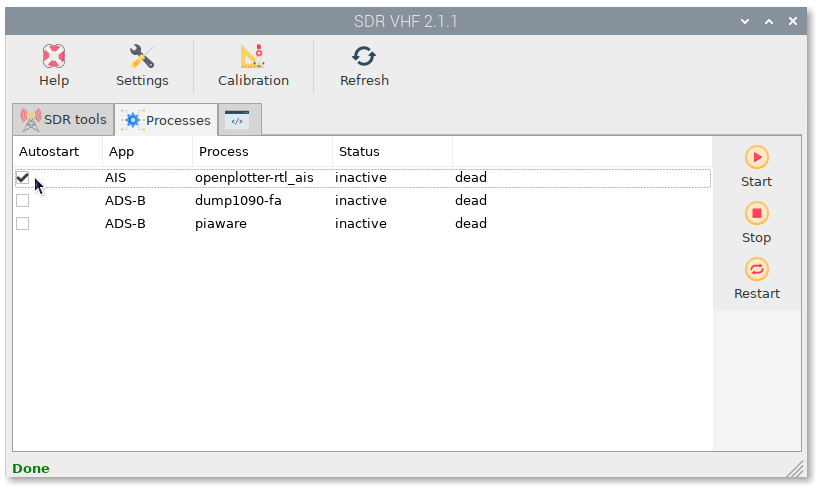816x488 pixels.
Task: Click inactive status of dump1090-fa
Action: click(361, 200)
